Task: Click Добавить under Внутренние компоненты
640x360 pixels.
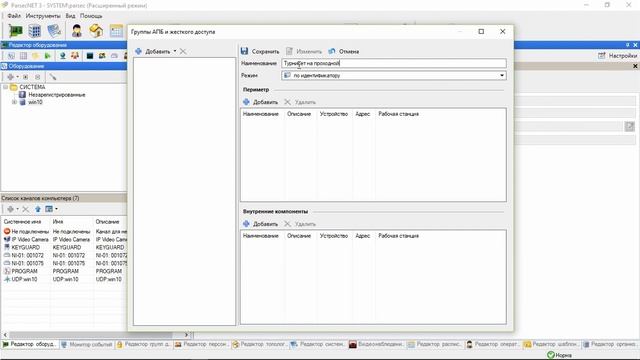Action: (260, 224)
